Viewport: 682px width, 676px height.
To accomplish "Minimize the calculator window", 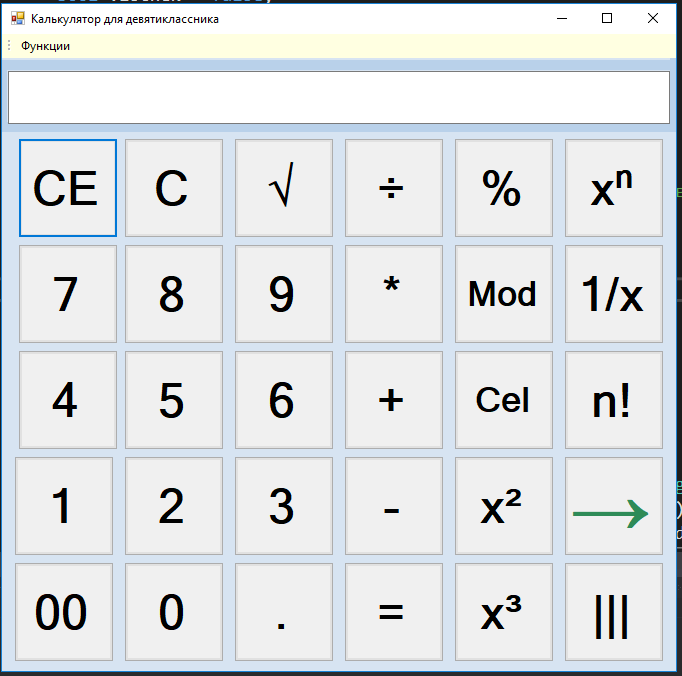I will pos(562,18).
